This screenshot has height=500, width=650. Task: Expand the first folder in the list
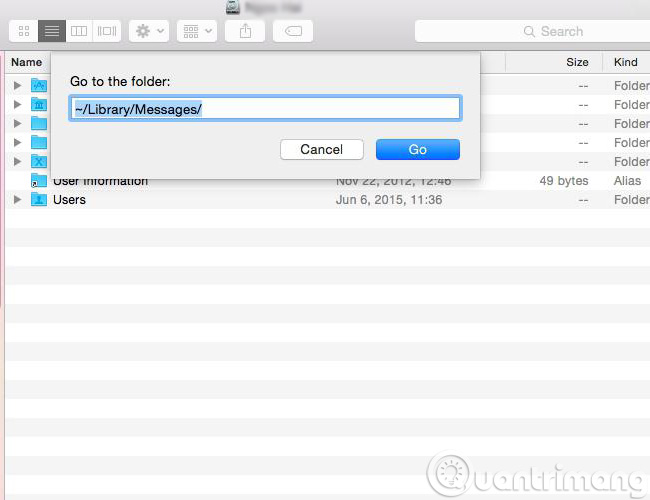click(17, 85)
